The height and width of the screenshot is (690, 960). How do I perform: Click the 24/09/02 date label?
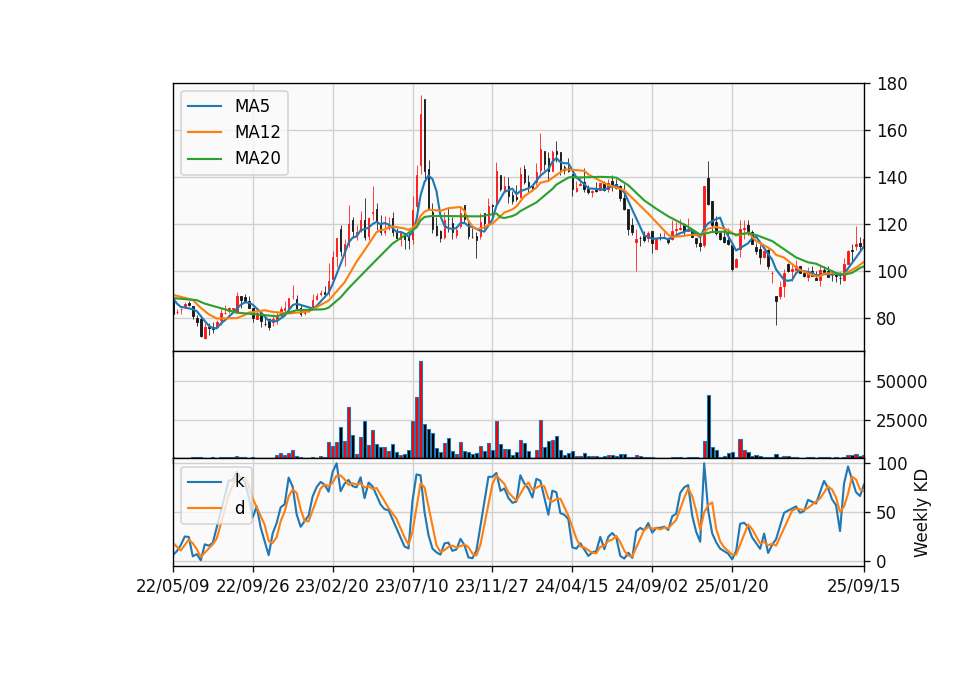click(651, 587)
